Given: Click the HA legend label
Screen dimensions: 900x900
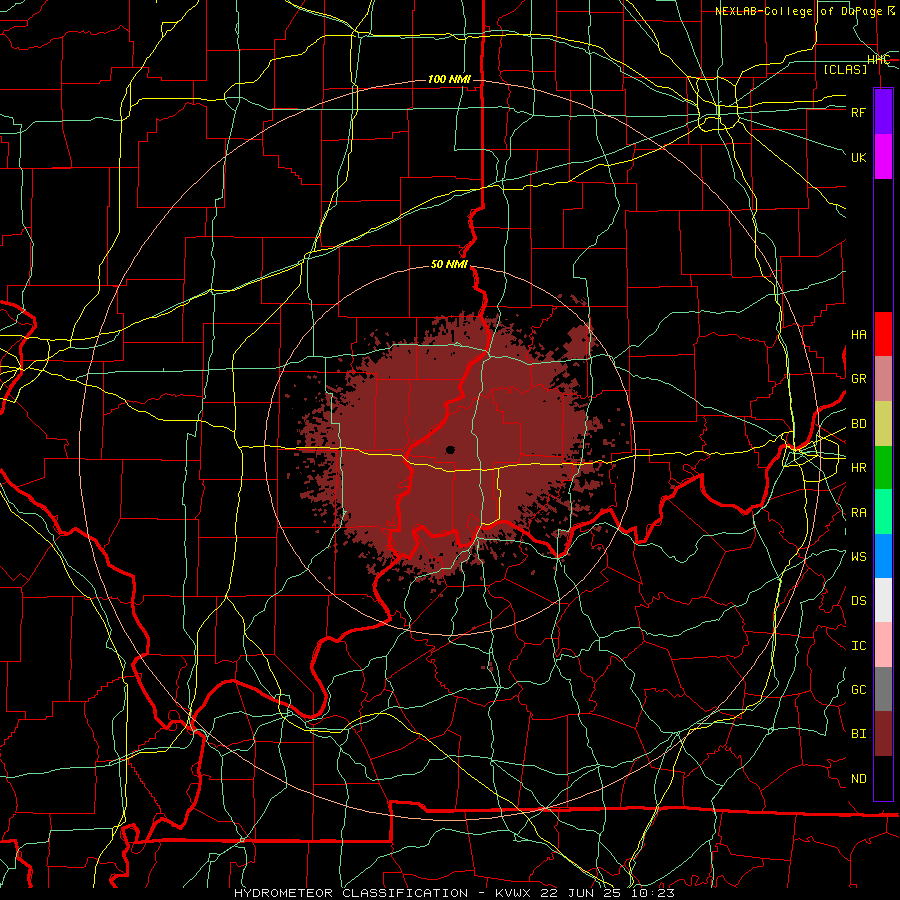Looking at the screenshot, I should click(858, 335).
